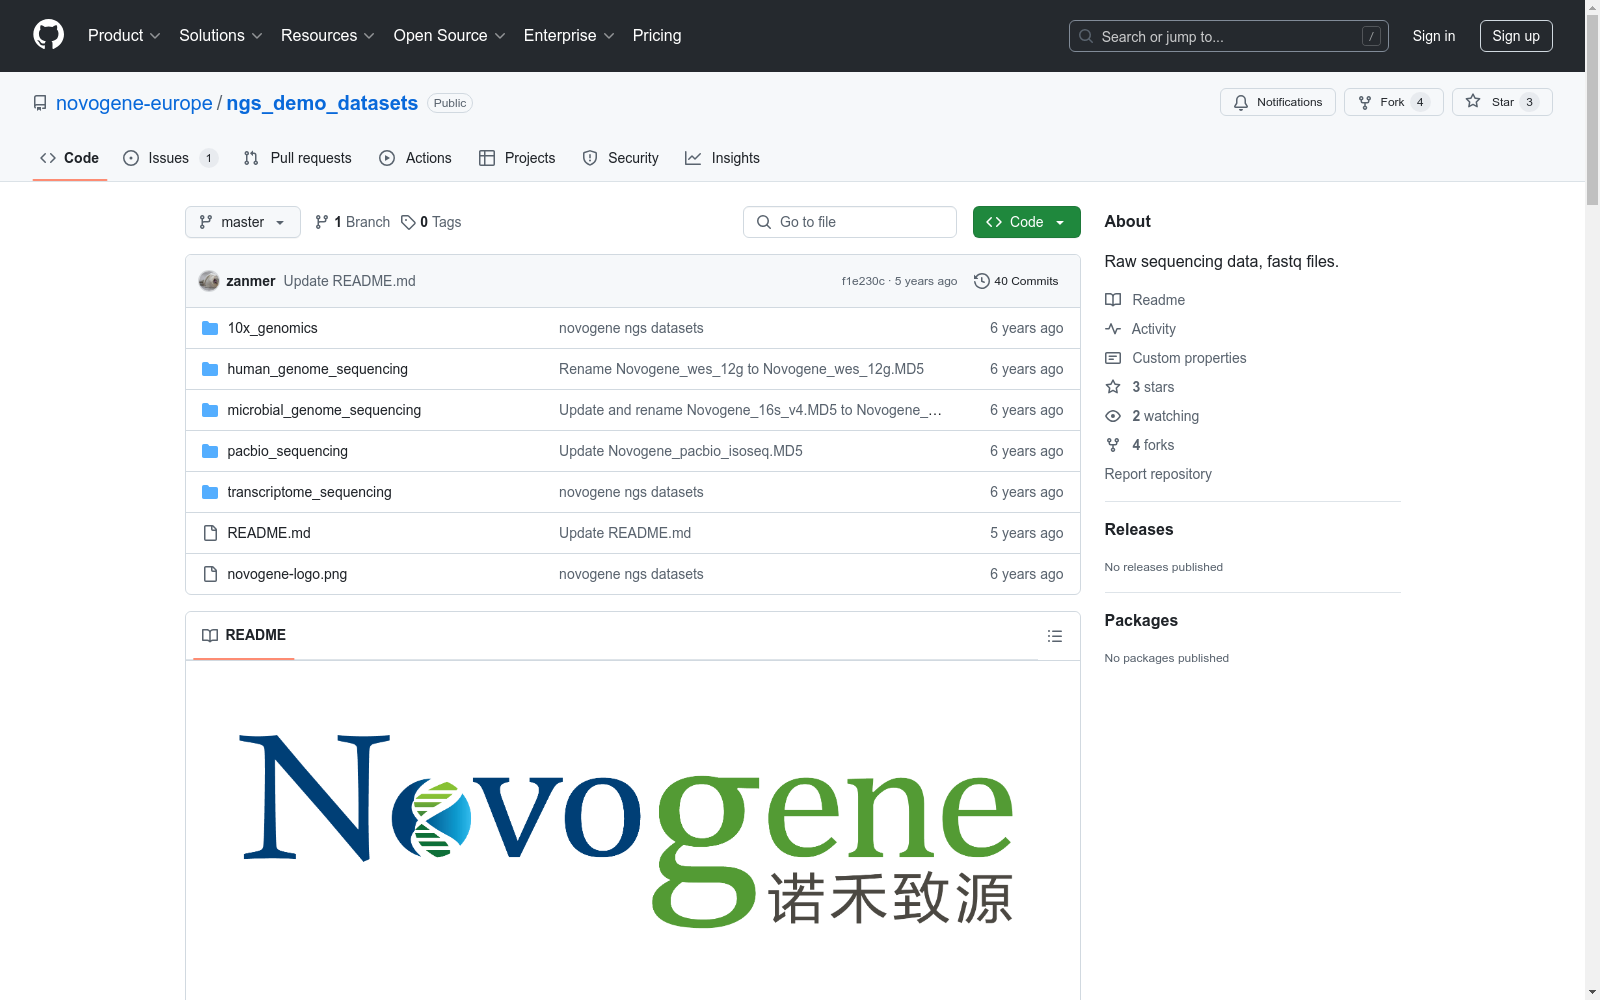Click the zanmer author name
Image resolution: width=1600 pixels, height=1000 pixels.
pyautogui.click(x=250, y=281)
